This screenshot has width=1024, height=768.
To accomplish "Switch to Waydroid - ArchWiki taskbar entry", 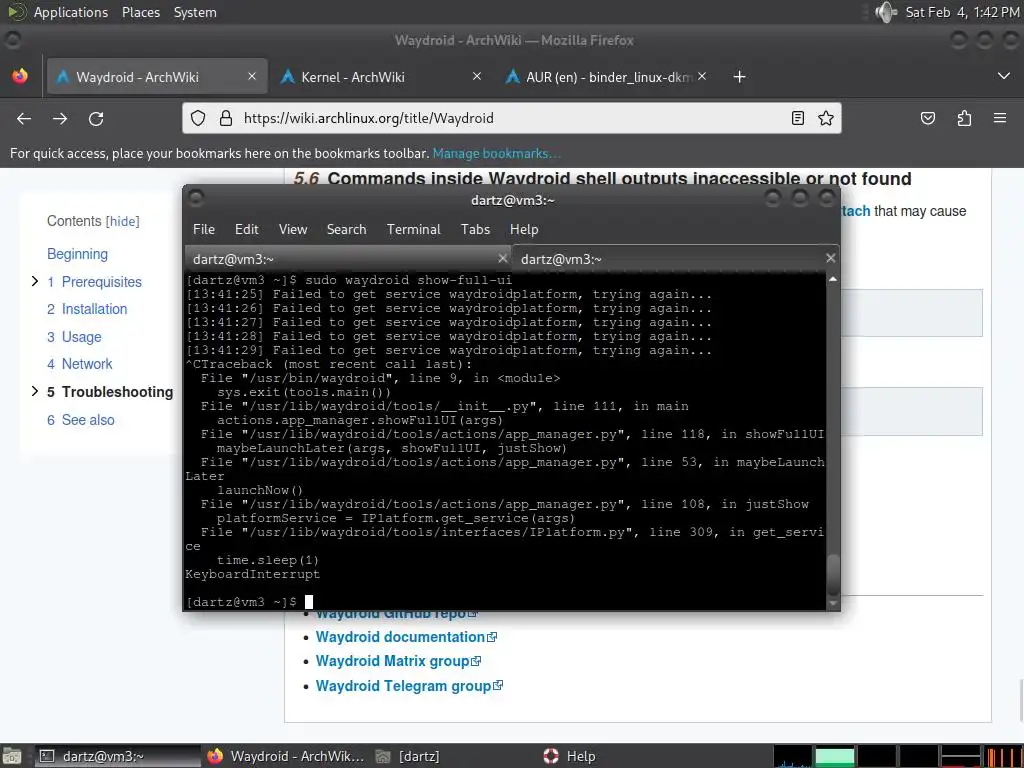I will (x=286, y=756).
